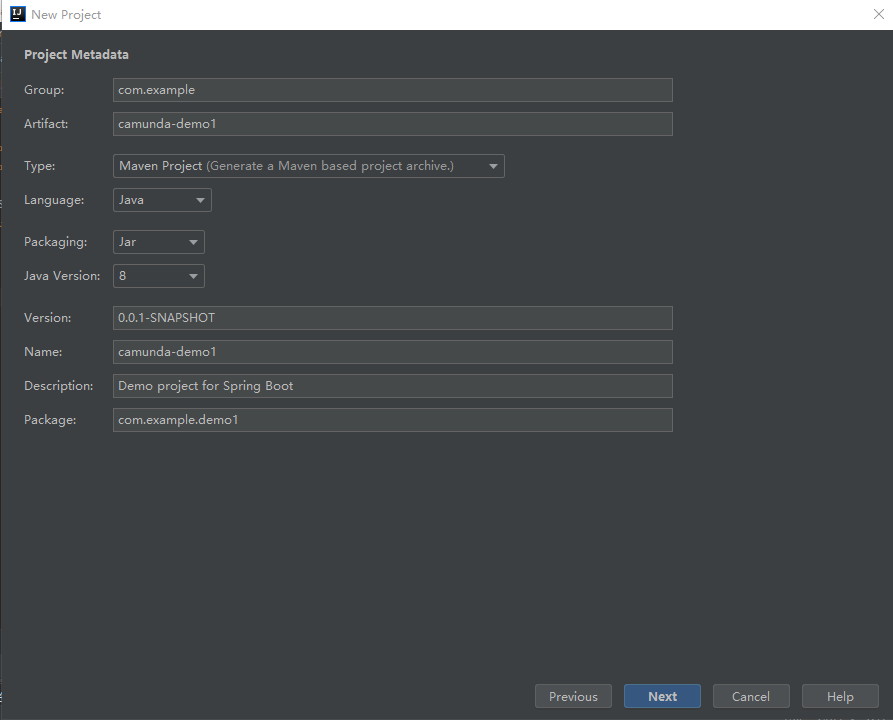Image resolution: width=893 pixels, height=720 pixels.
Task: Open Help for this dialog
Action: [840, 697]
